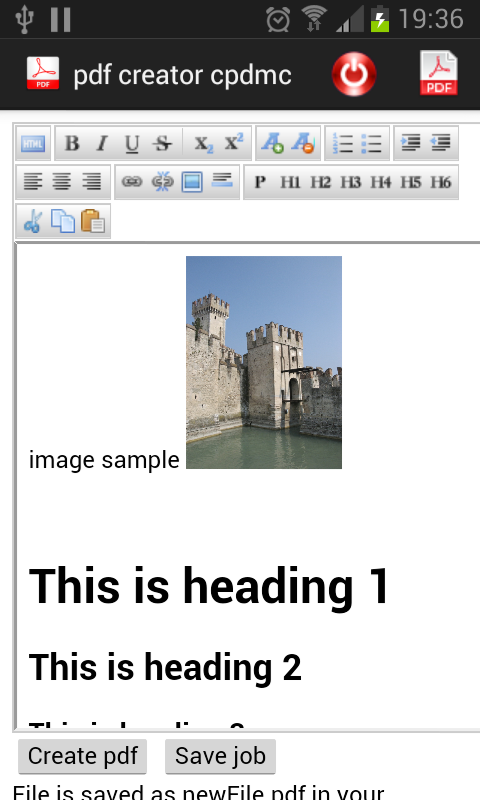Place cursor in 'image sample' text
The height and width of the screenshot is (800, 480).
tap(104, 460)
